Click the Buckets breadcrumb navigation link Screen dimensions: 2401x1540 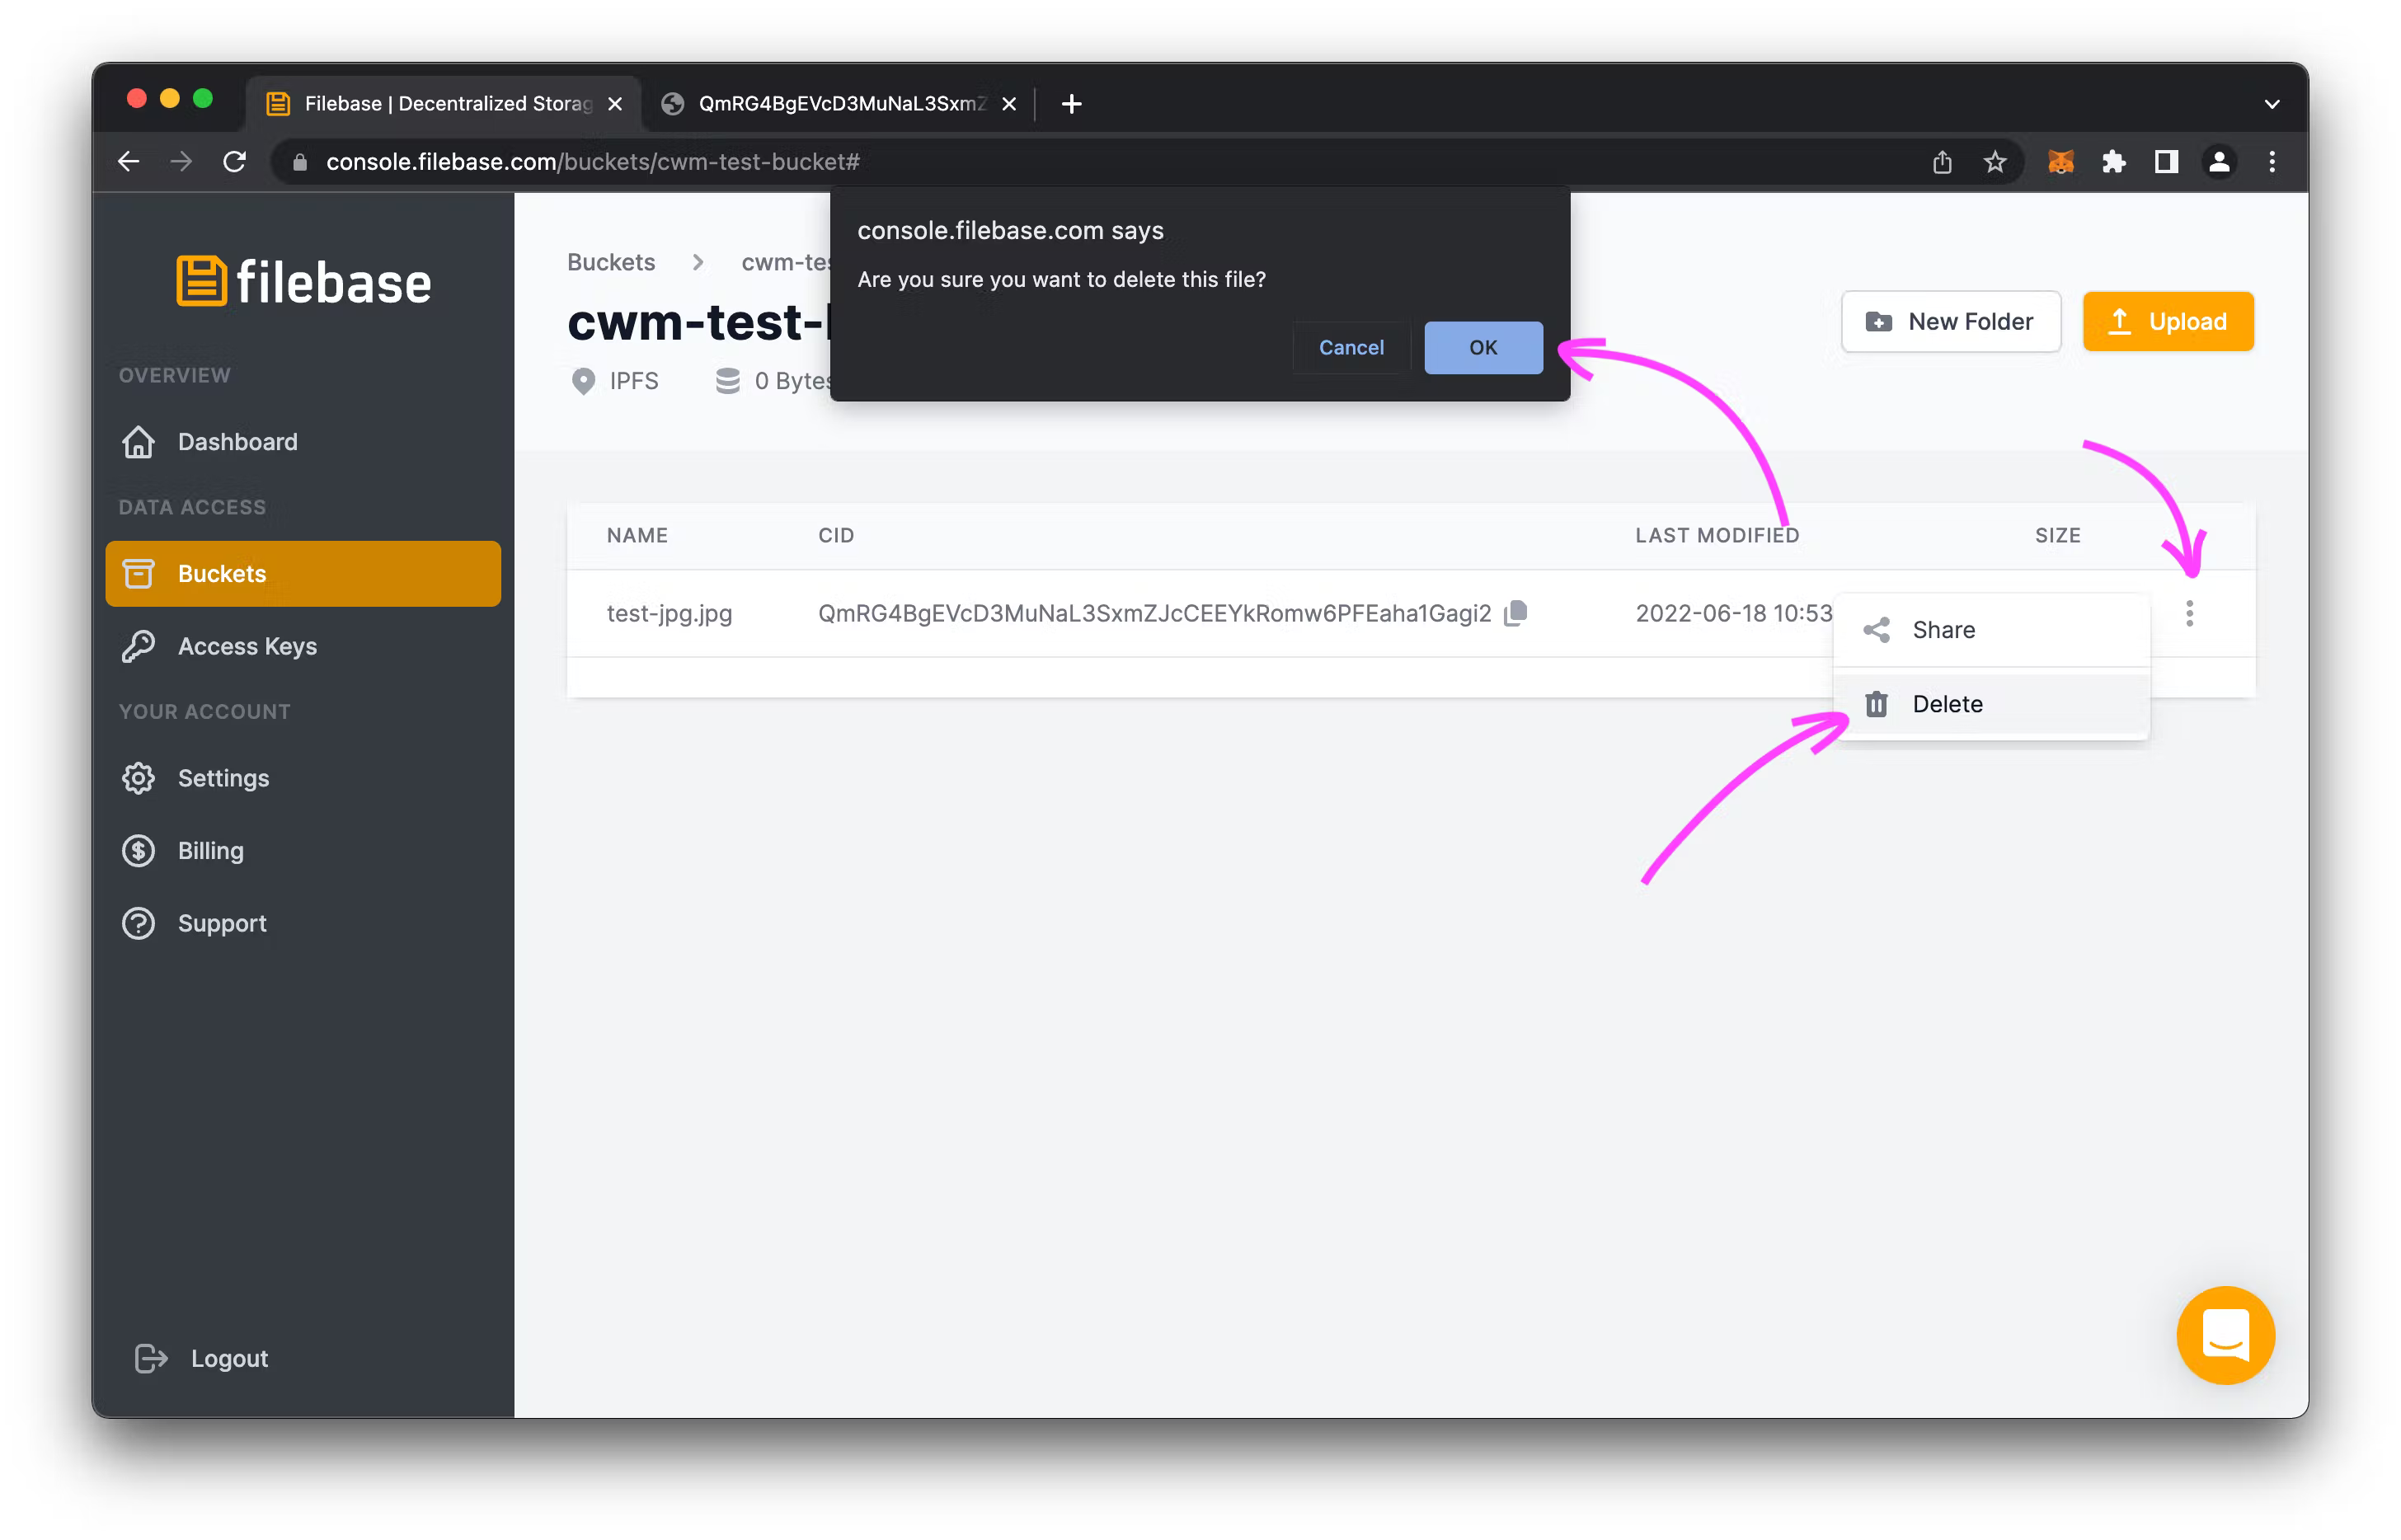pos(611,262)
